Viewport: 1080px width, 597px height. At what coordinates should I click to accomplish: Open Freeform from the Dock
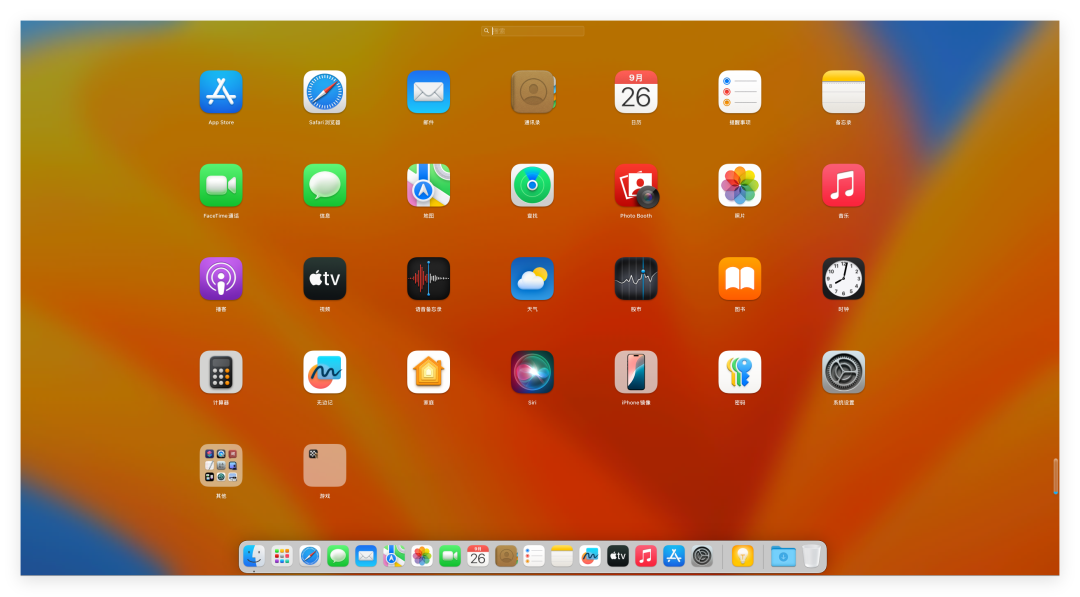coord(590,556)
